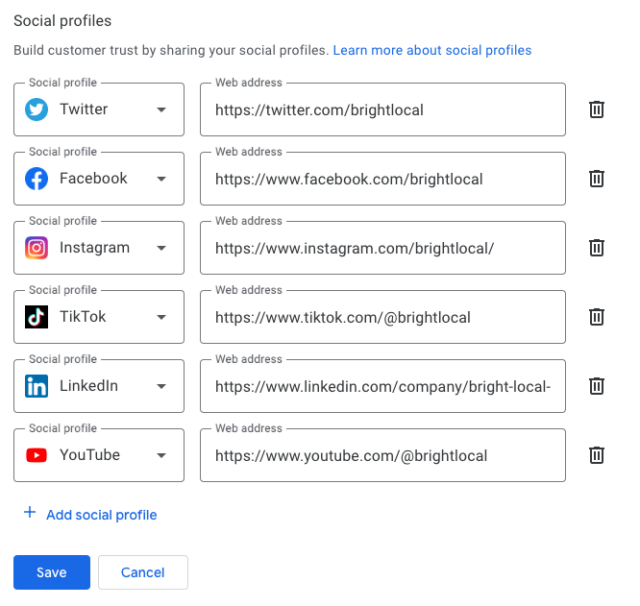
Task: Save the social profiles
Action: (x=52, y=572)
